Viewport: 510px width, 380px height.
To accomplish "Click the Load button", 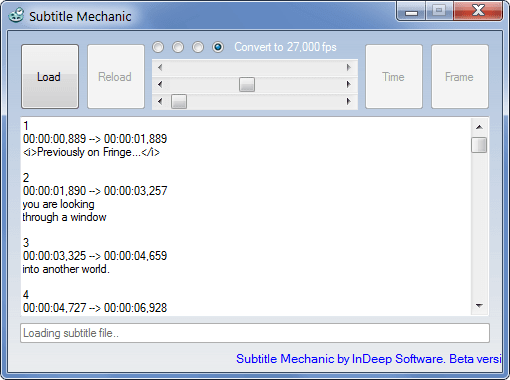I will click(50, 77).
